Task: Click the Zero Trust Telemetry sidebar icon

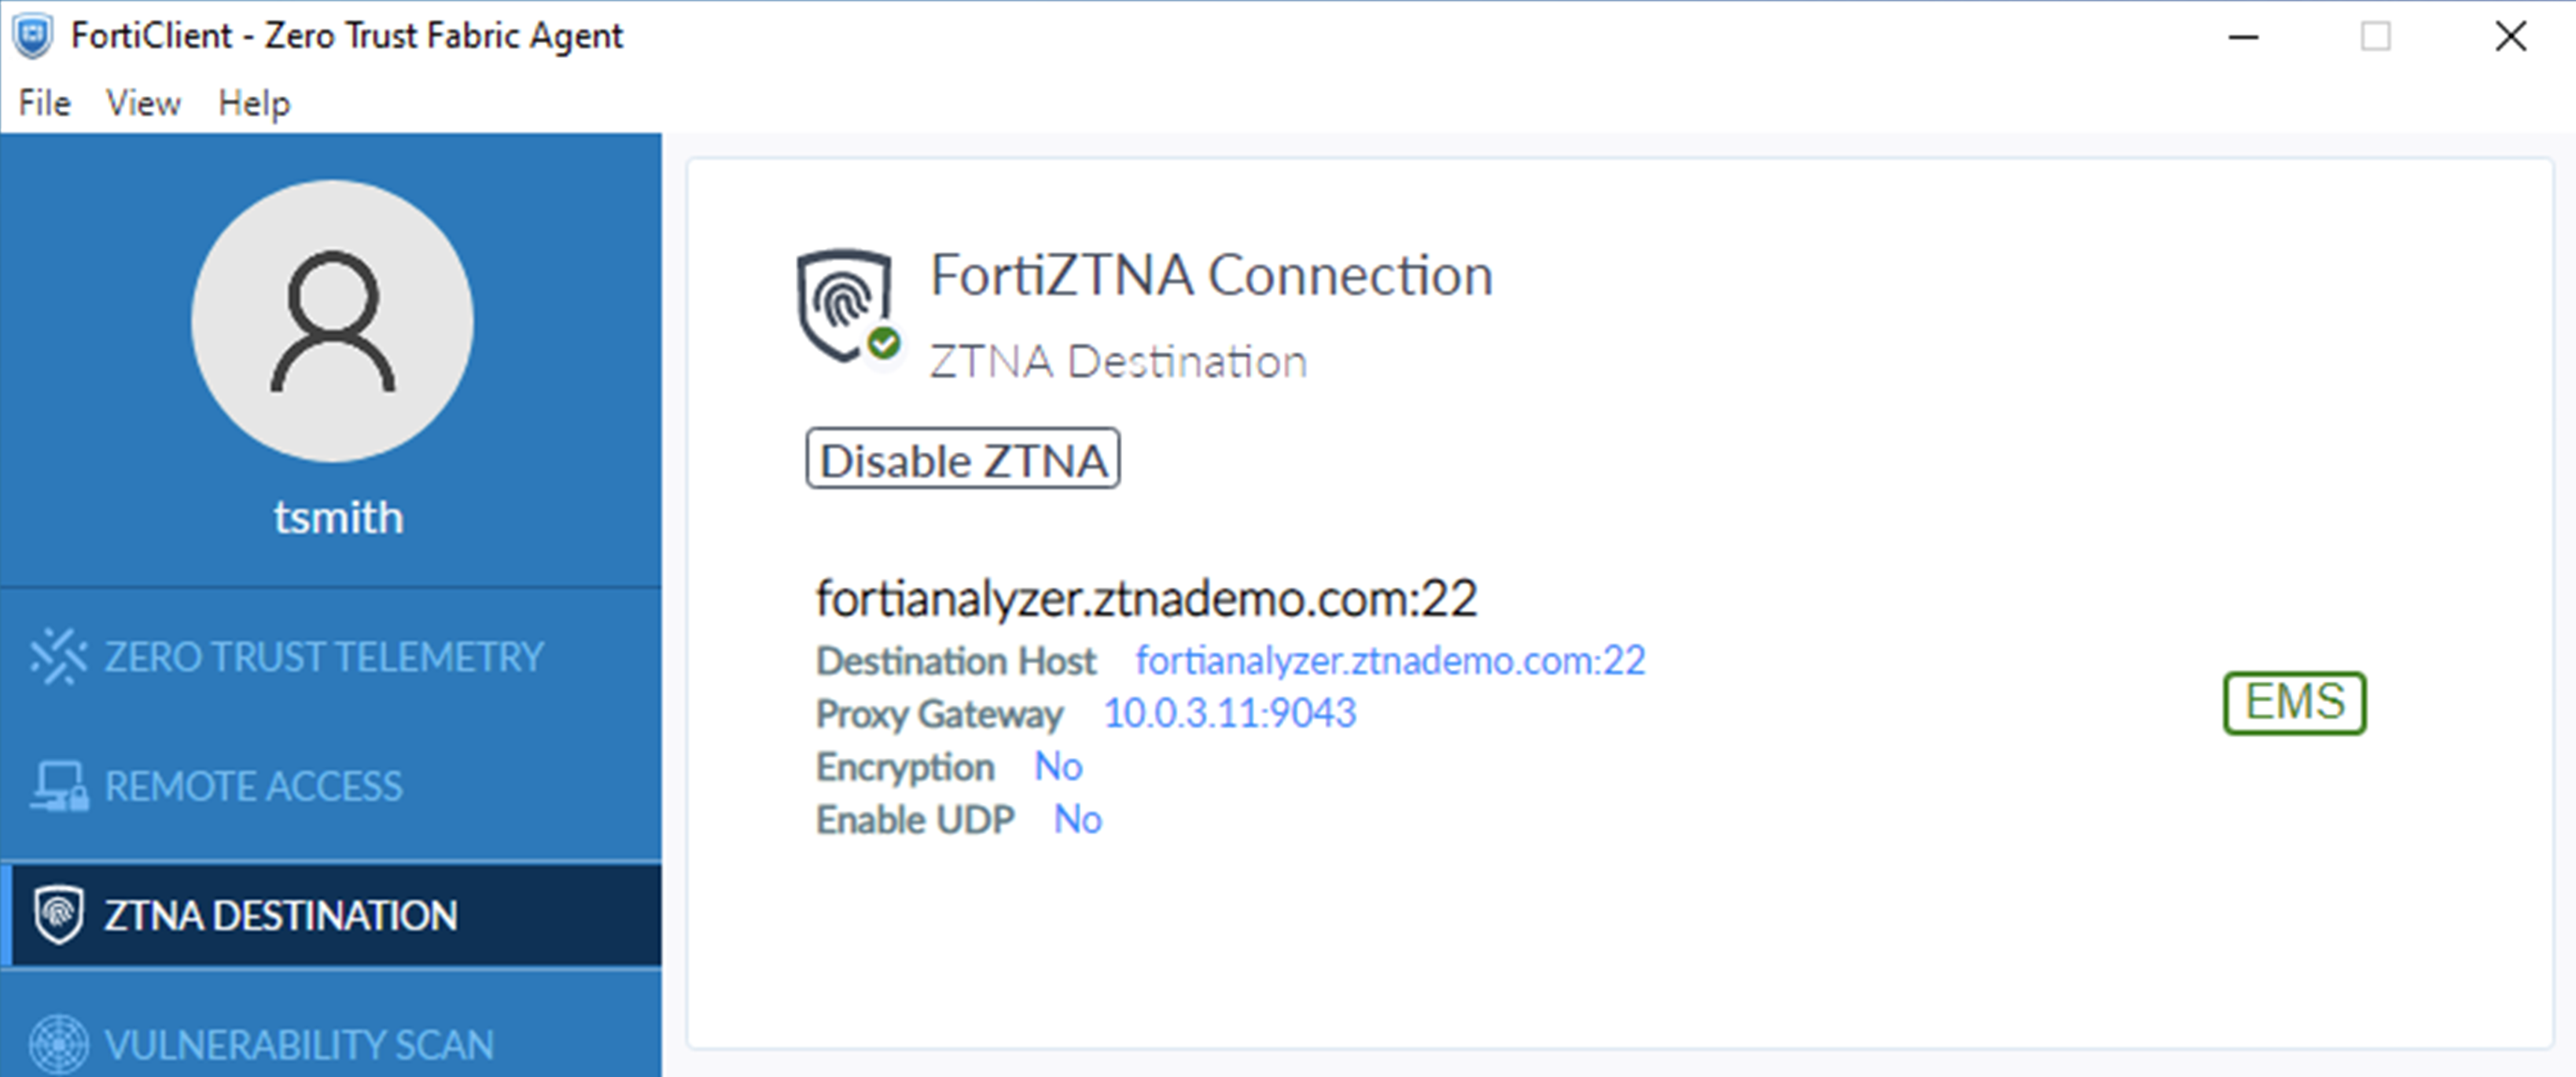Action: tap(58, 656)
